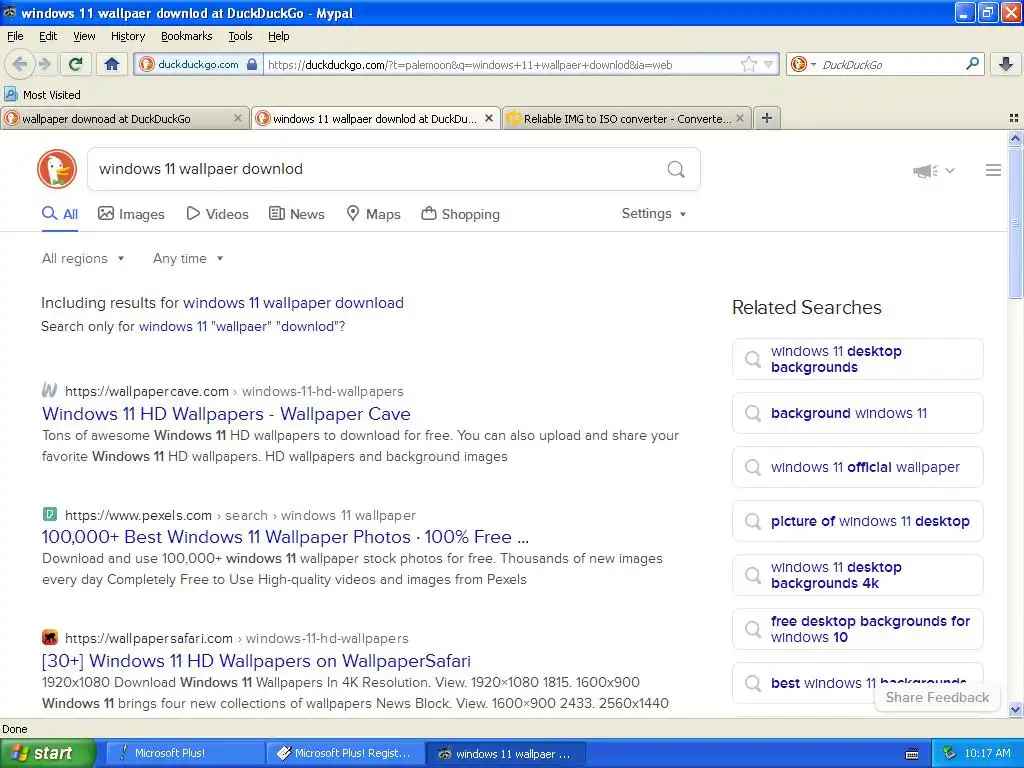The height and width of the screenshot is (768, 1024).
Task: Submit the DuckDuckGo search with the magnifier
Action: pos(676,169)
